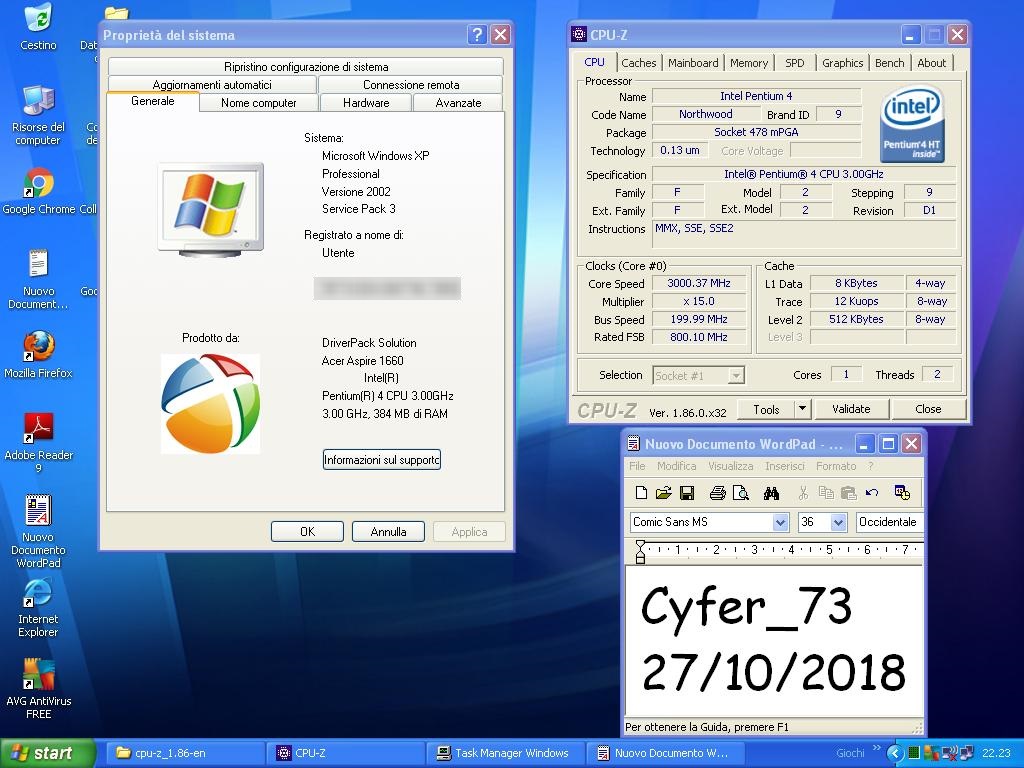Click the Cut scissors icon in WordPad

(803, 493)
